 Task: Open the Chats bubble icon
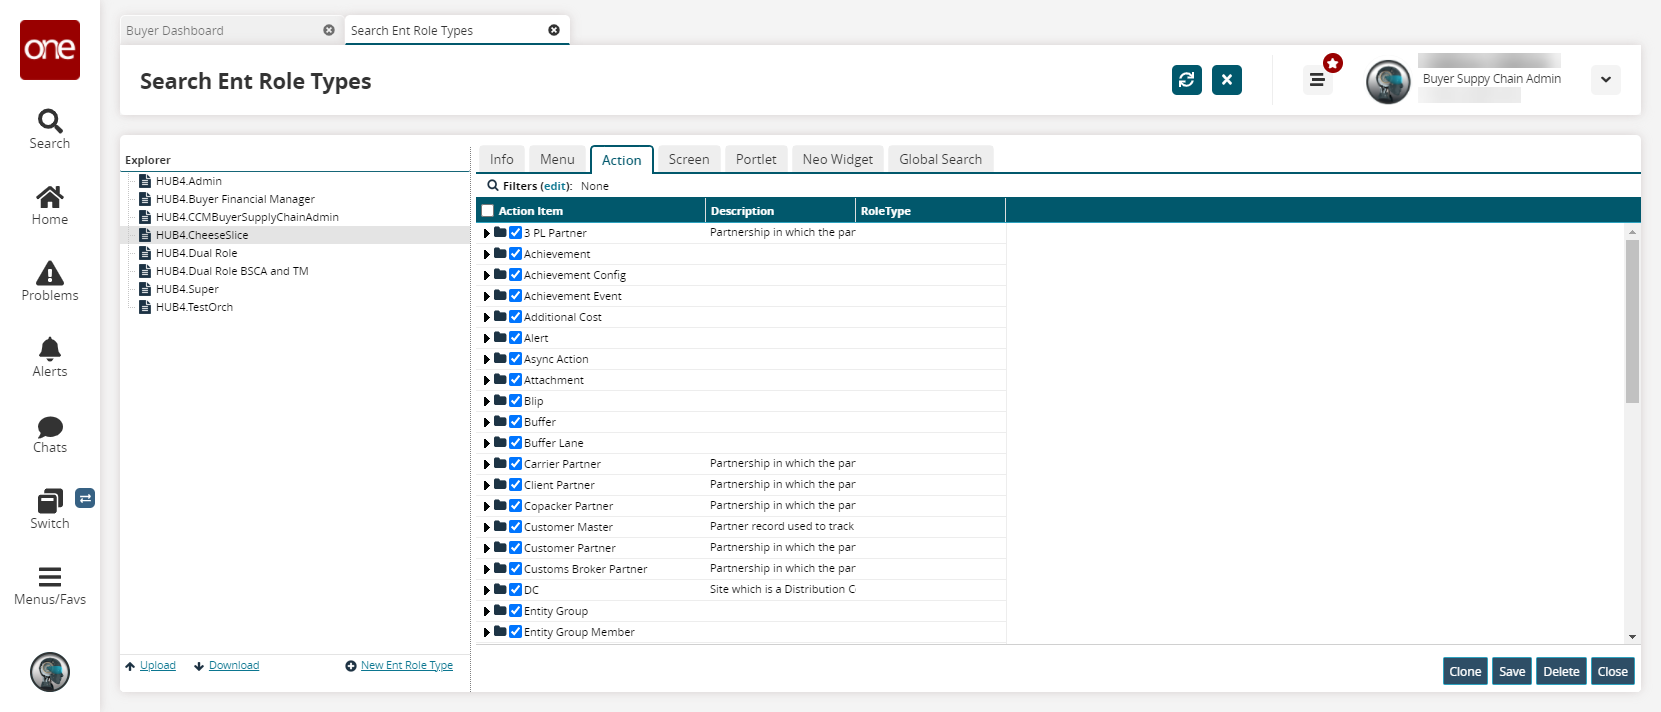(49, 427)
